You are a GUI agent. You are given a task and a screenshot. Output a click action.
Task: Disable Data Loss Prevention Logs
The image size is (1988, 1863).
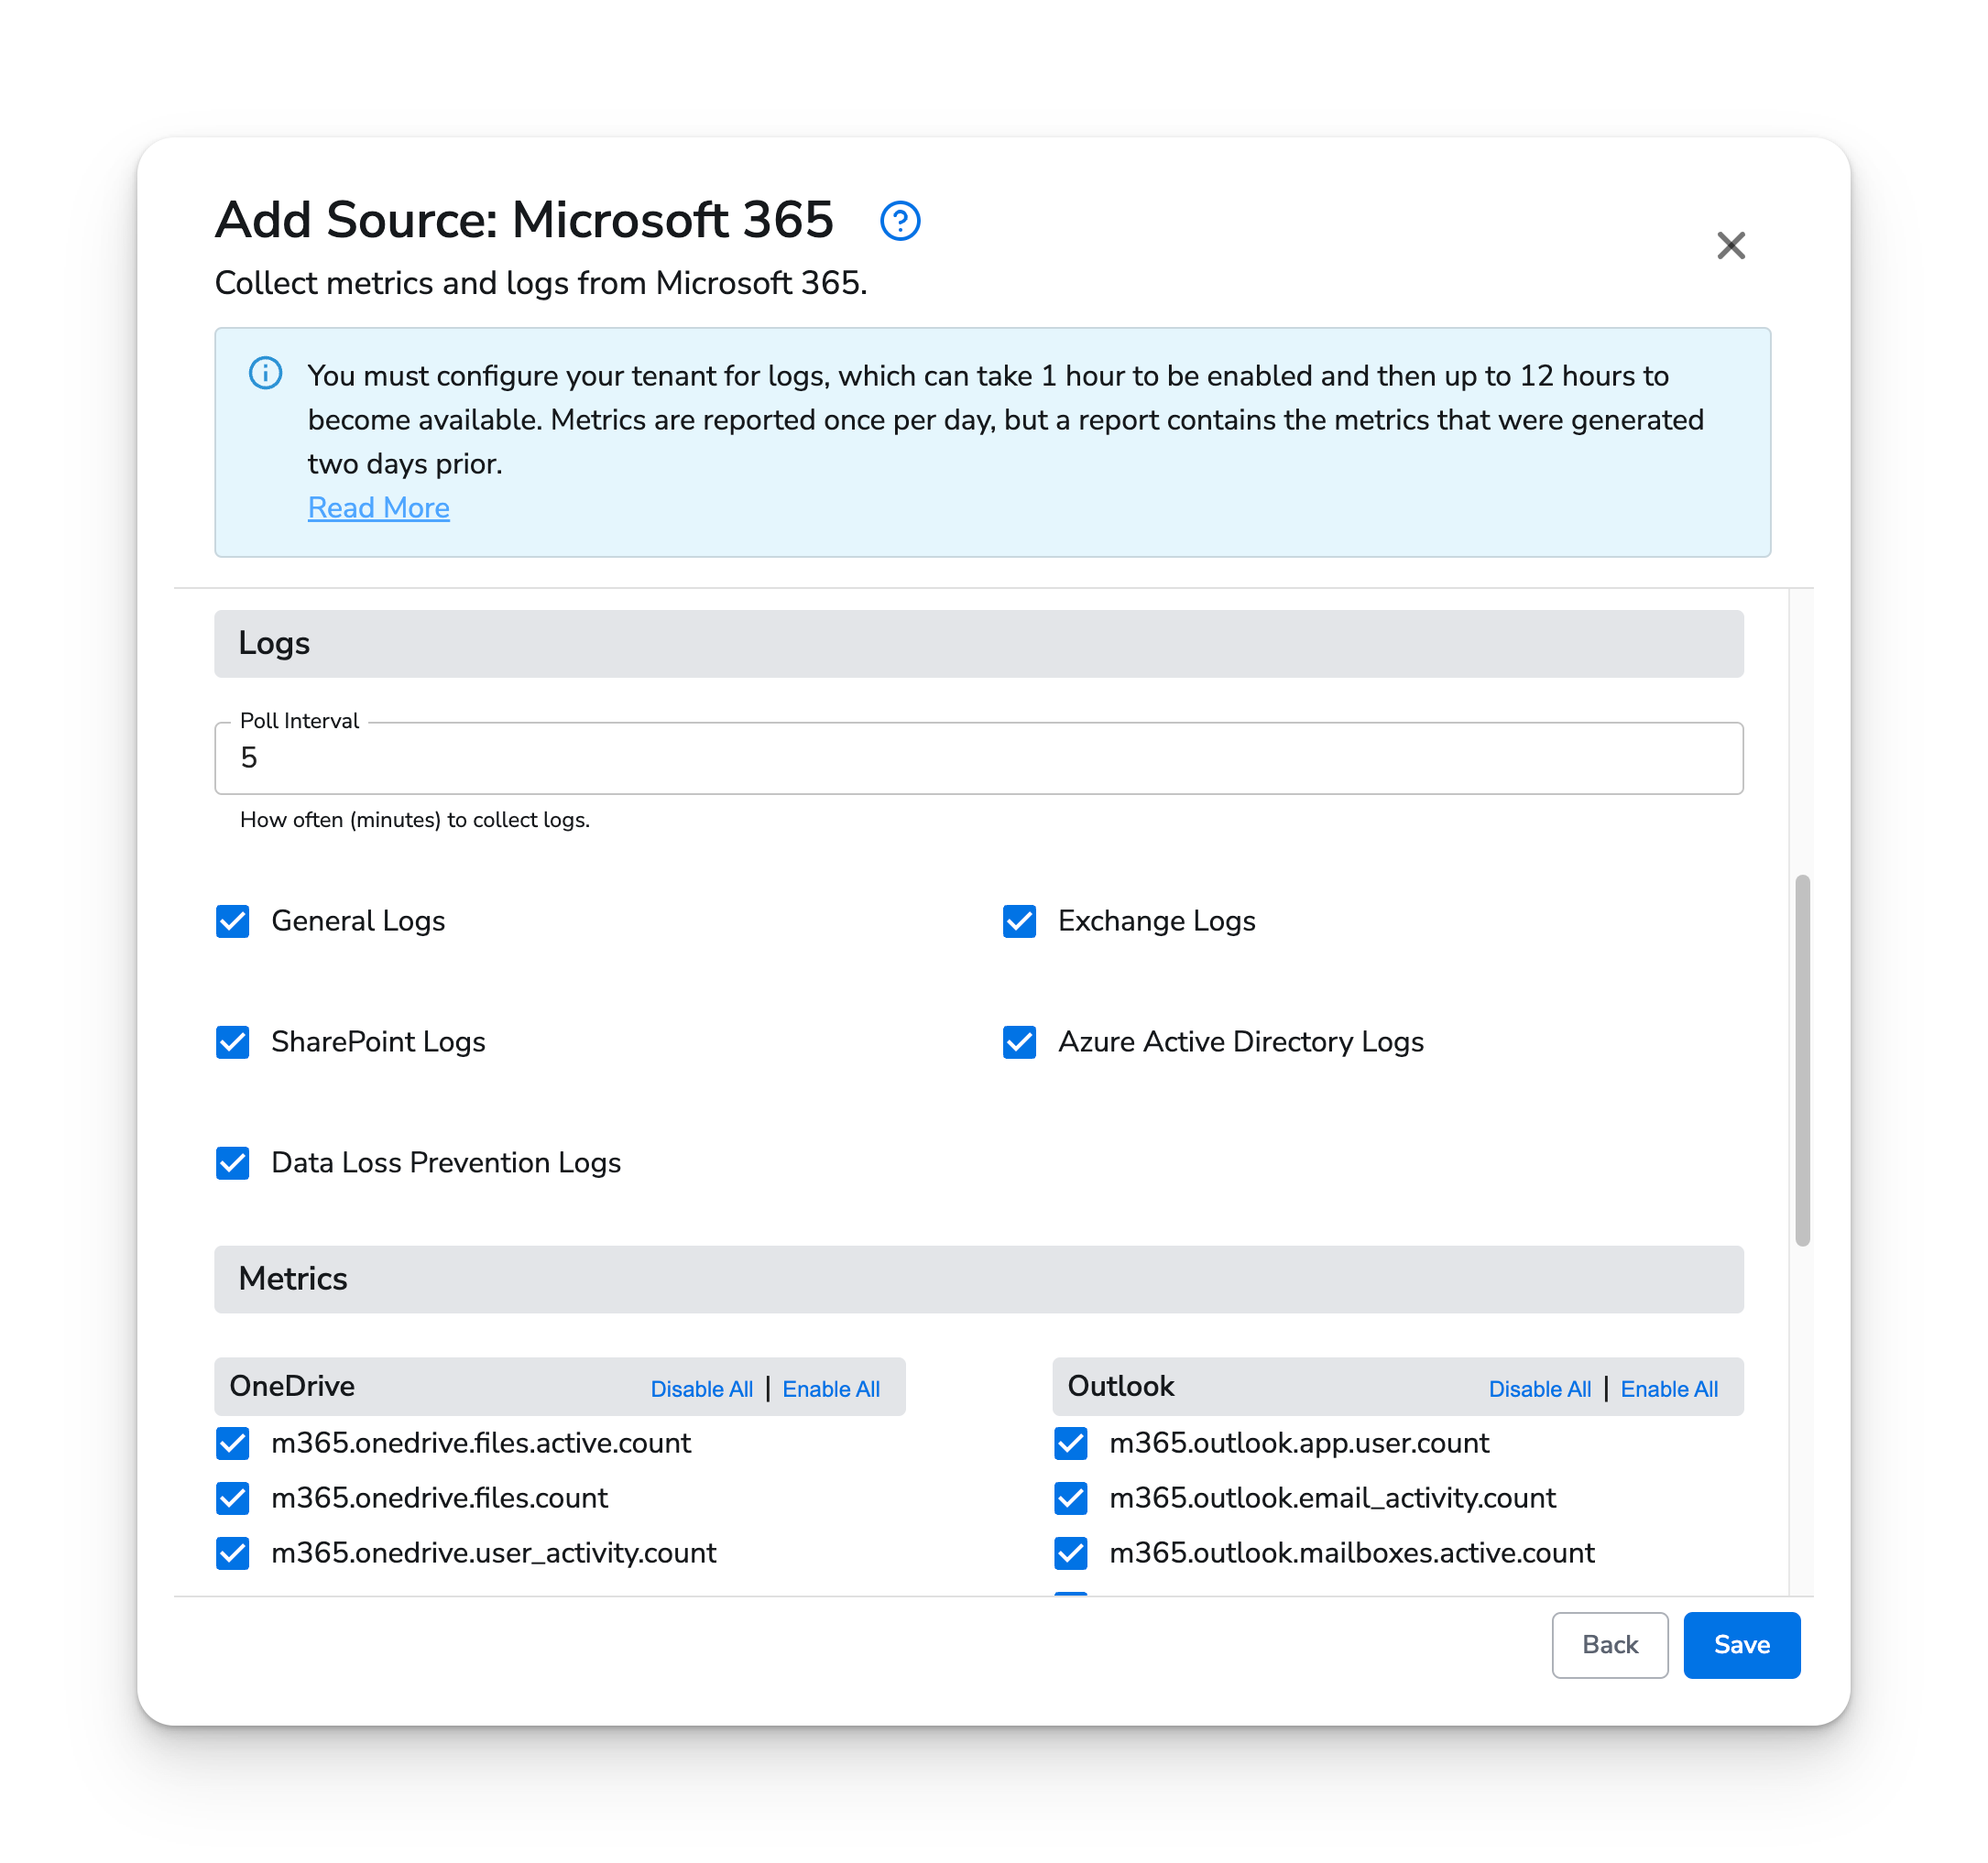[x=232, y=1163]
